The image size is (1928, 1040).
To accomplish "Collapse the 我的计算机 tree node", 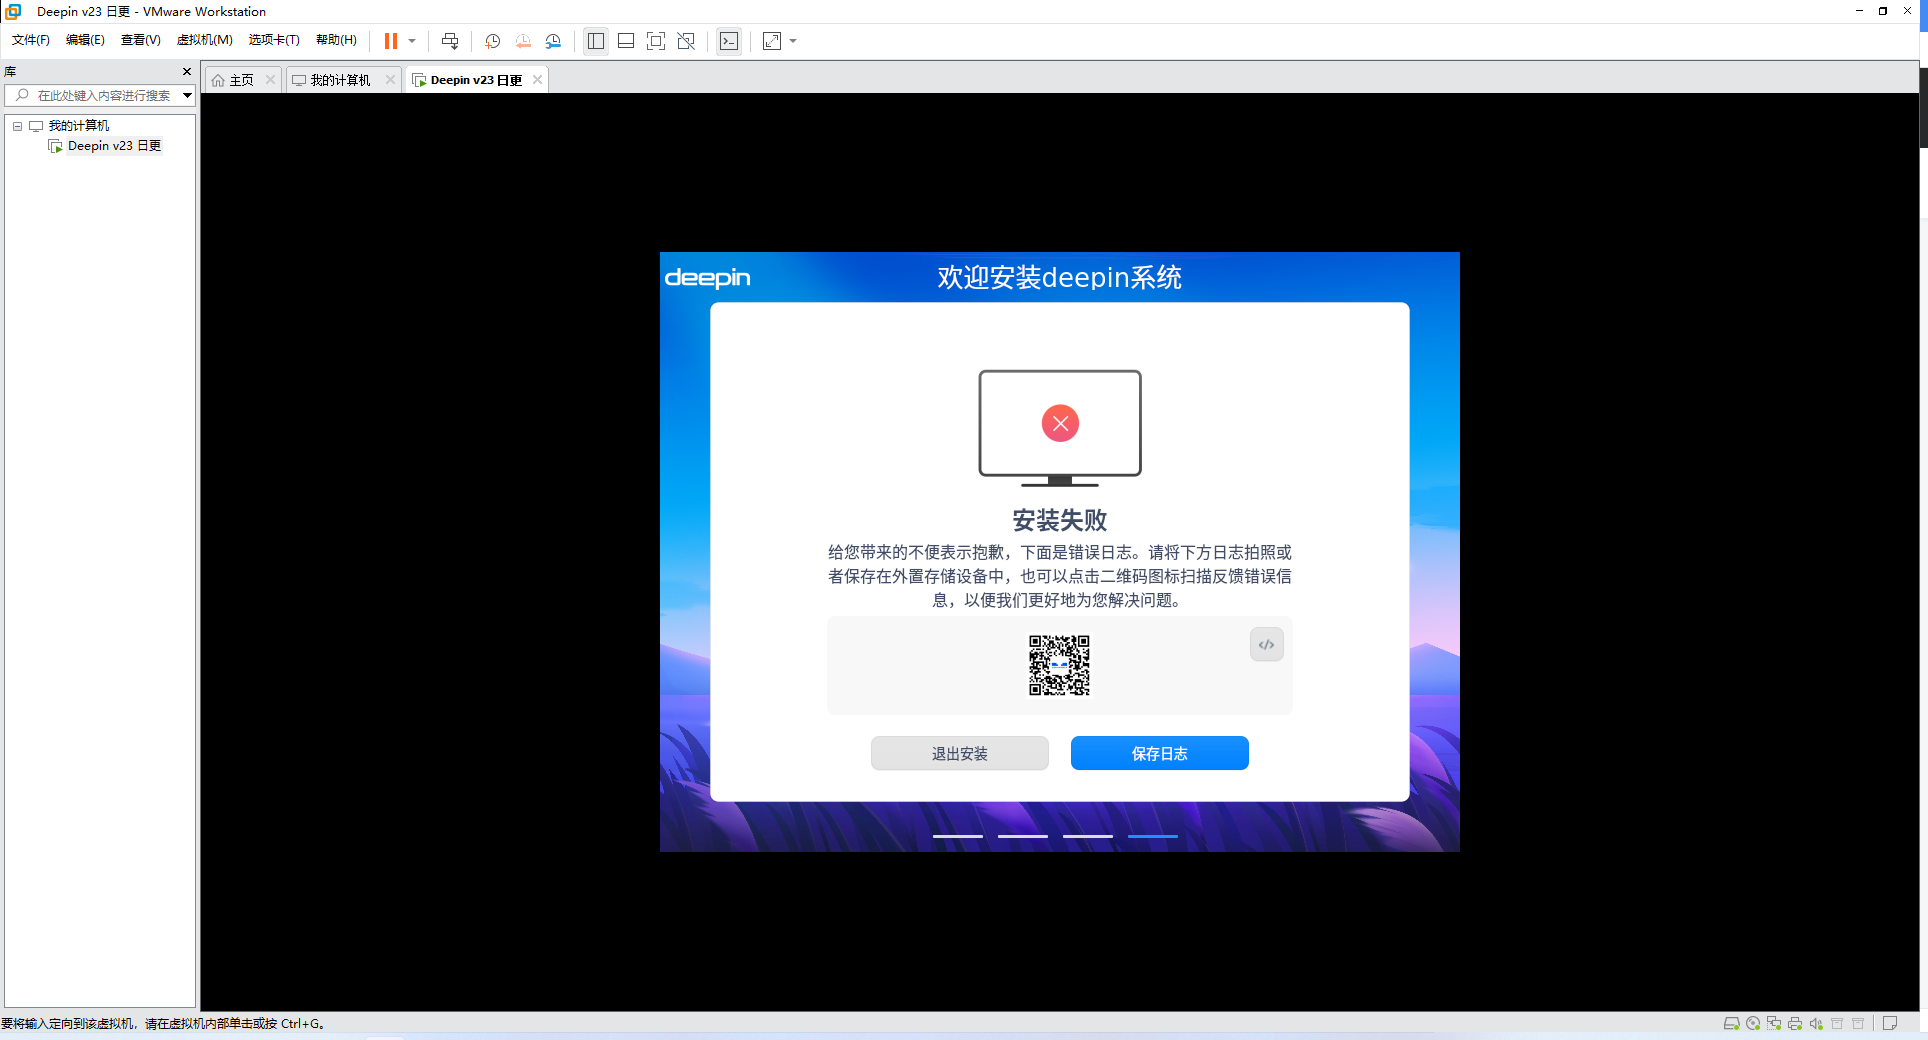I will tap(17, 126).
